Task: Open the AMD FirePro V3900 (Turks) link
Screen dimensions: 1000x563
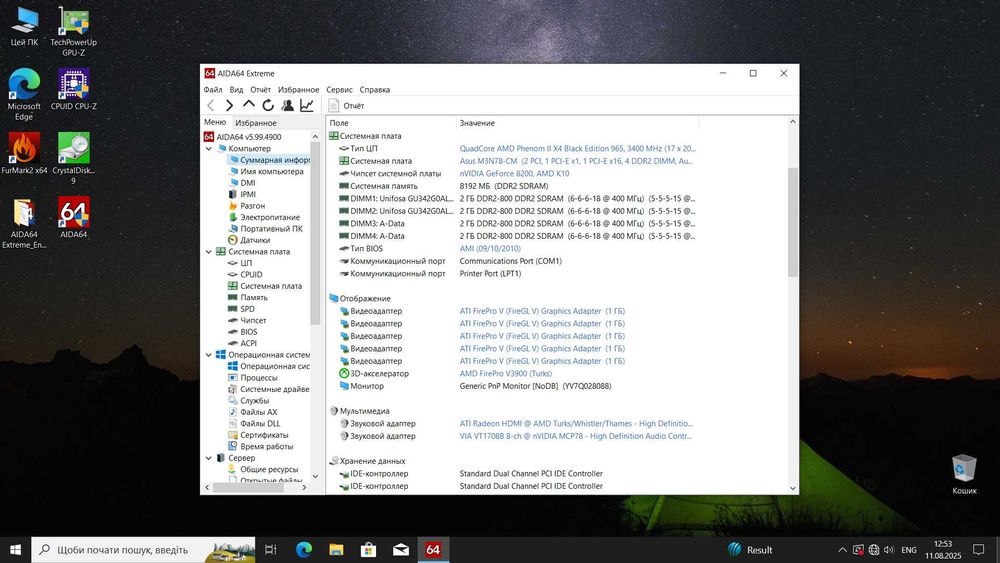Action: point(506,374)
